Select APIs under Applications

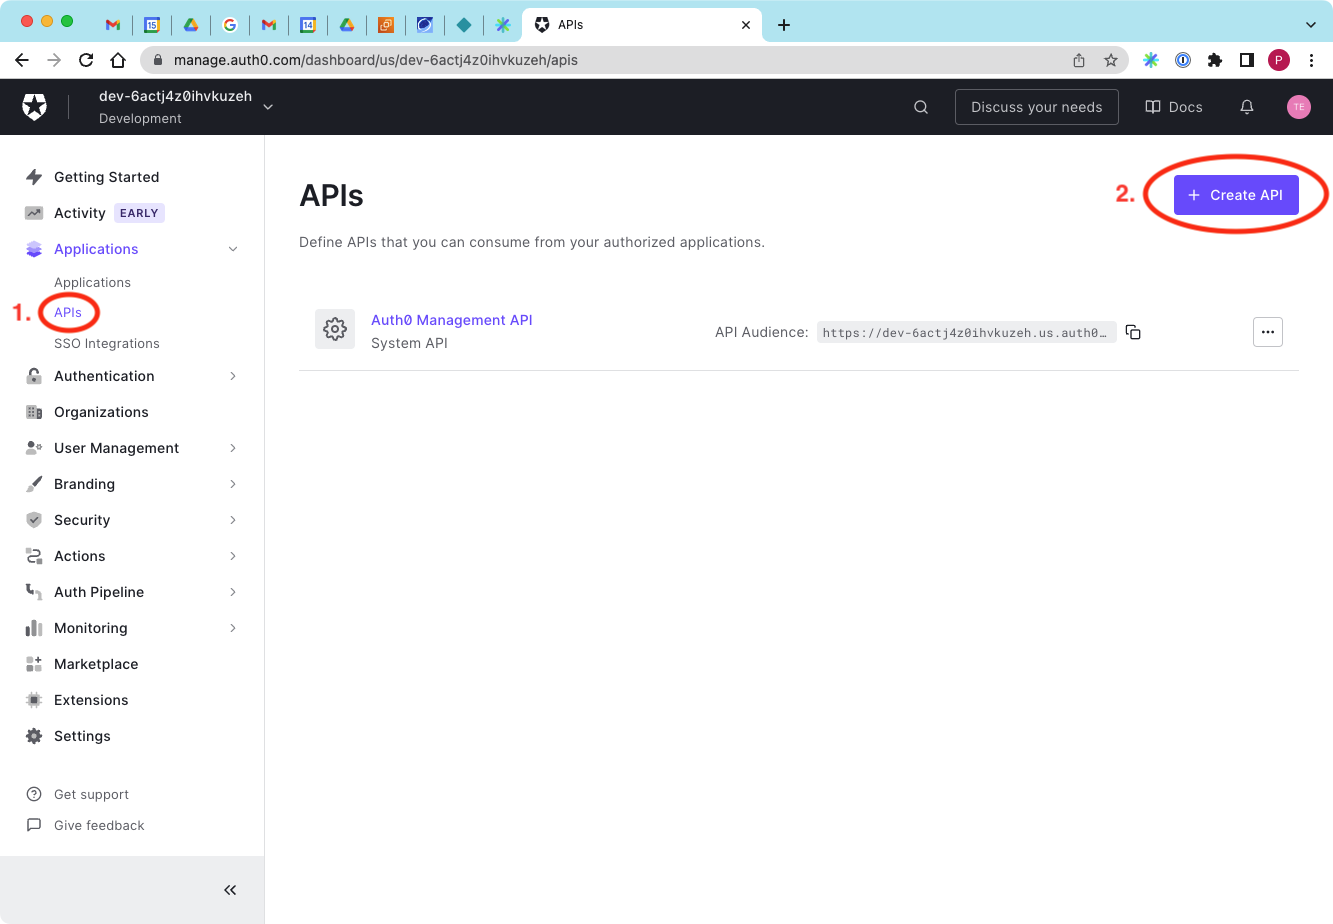click(68, 313)
